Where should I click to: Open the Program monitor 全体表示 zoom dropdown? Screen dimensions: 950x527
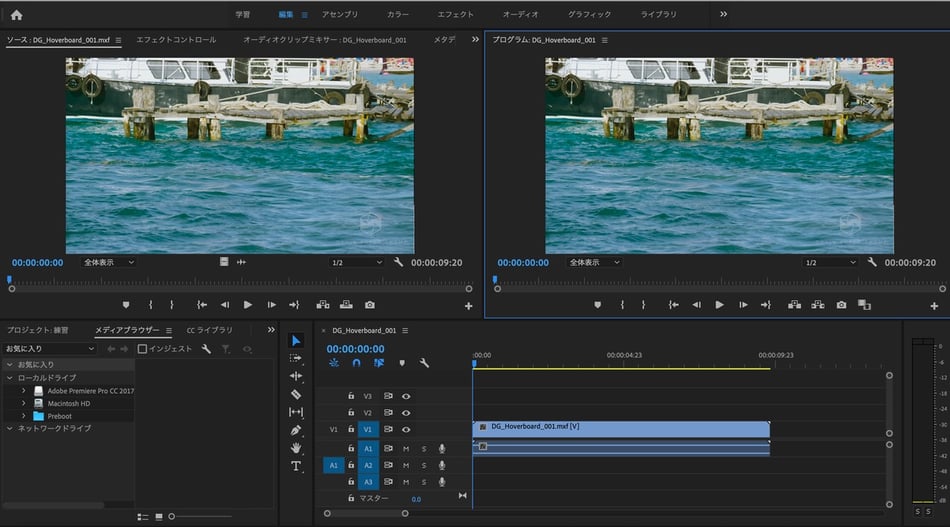(593, 262)
